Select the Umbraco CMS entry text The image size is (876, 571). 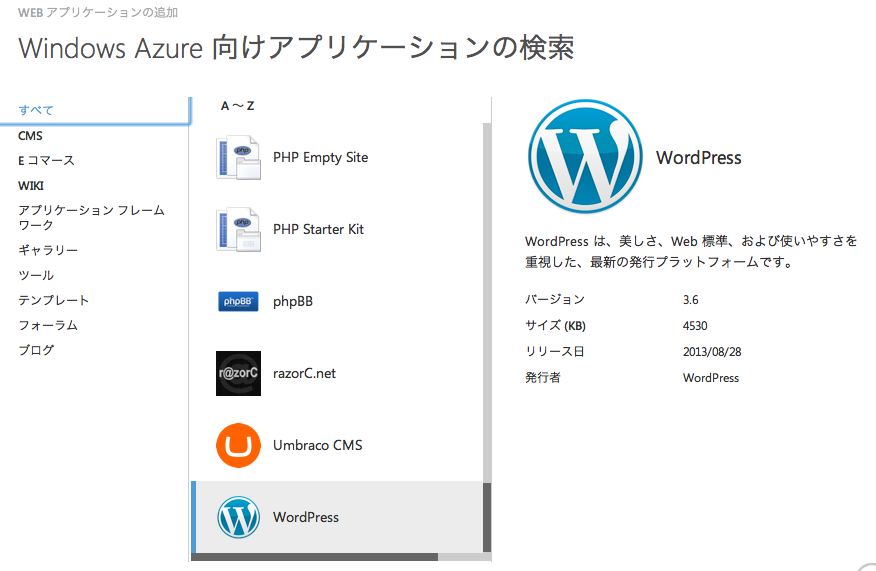318,445
